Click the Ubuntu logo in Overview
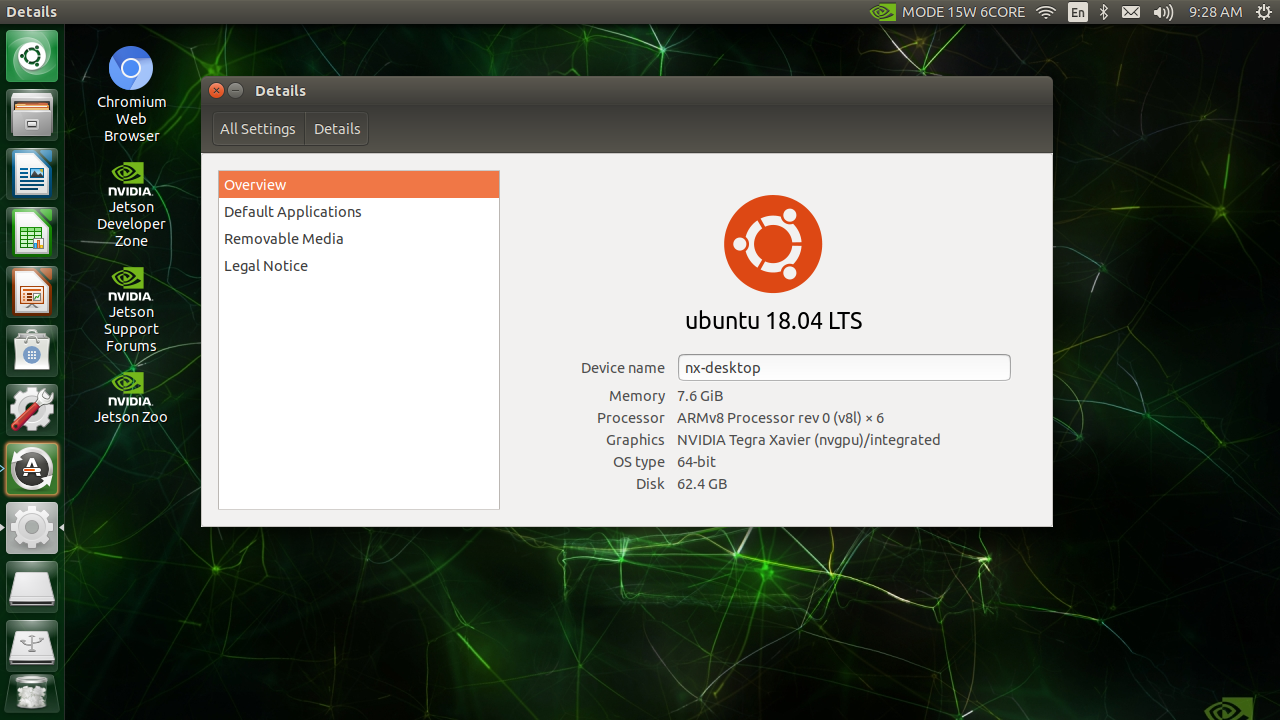The height and width of the screenshot is (720, 1280). pyautogui.click(x=773, y=244)
